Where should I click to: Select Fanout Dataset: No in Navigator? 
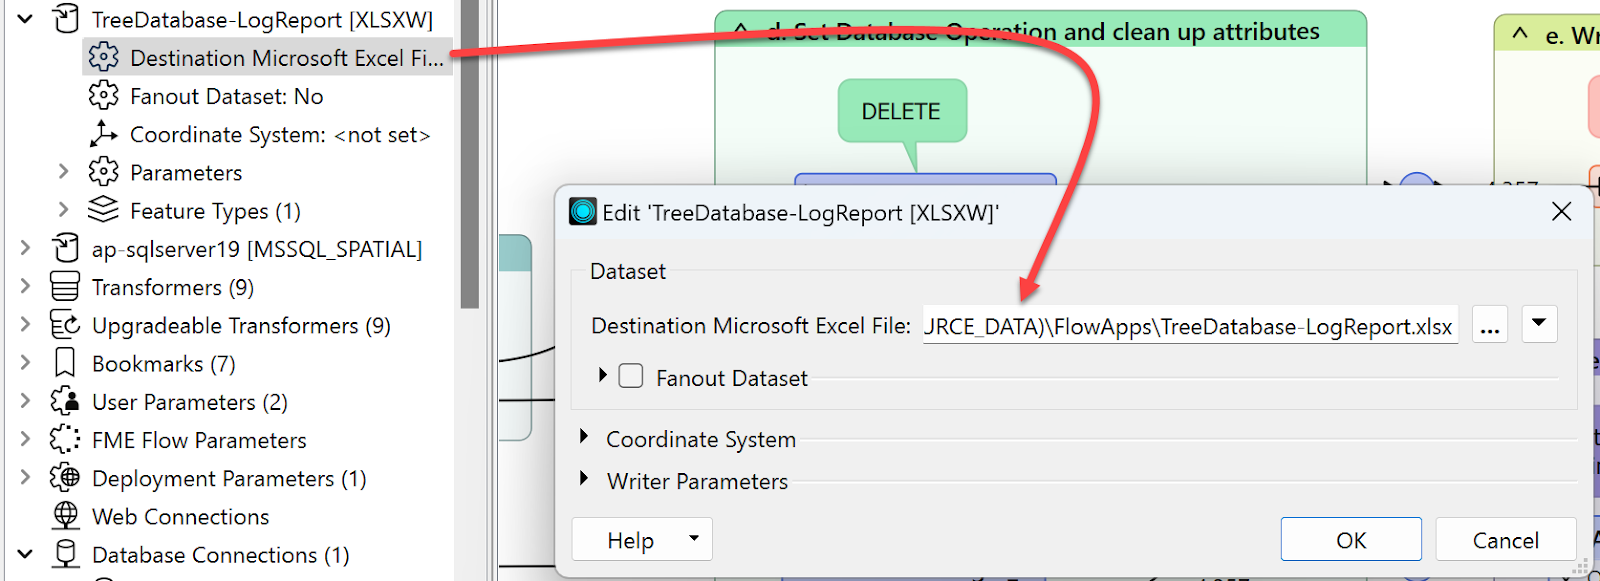[x=227, y=96]
